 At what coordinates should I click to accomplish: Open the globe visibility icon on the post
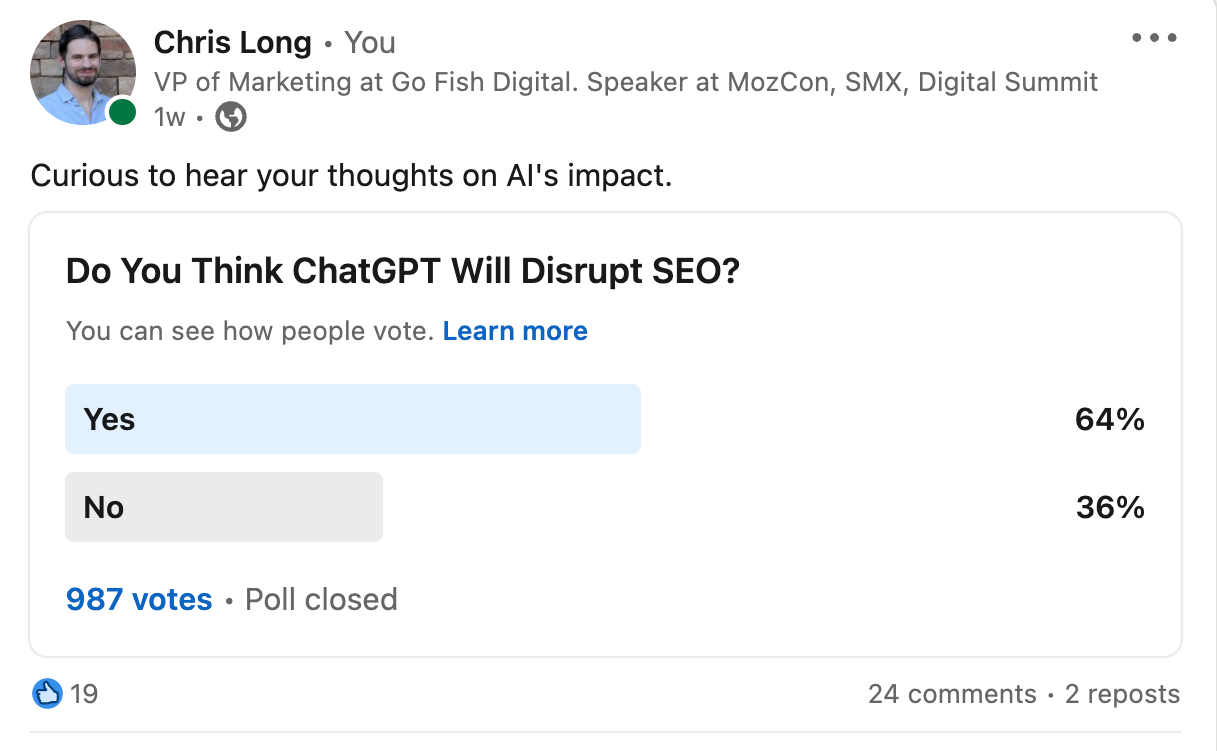point(229,117)
